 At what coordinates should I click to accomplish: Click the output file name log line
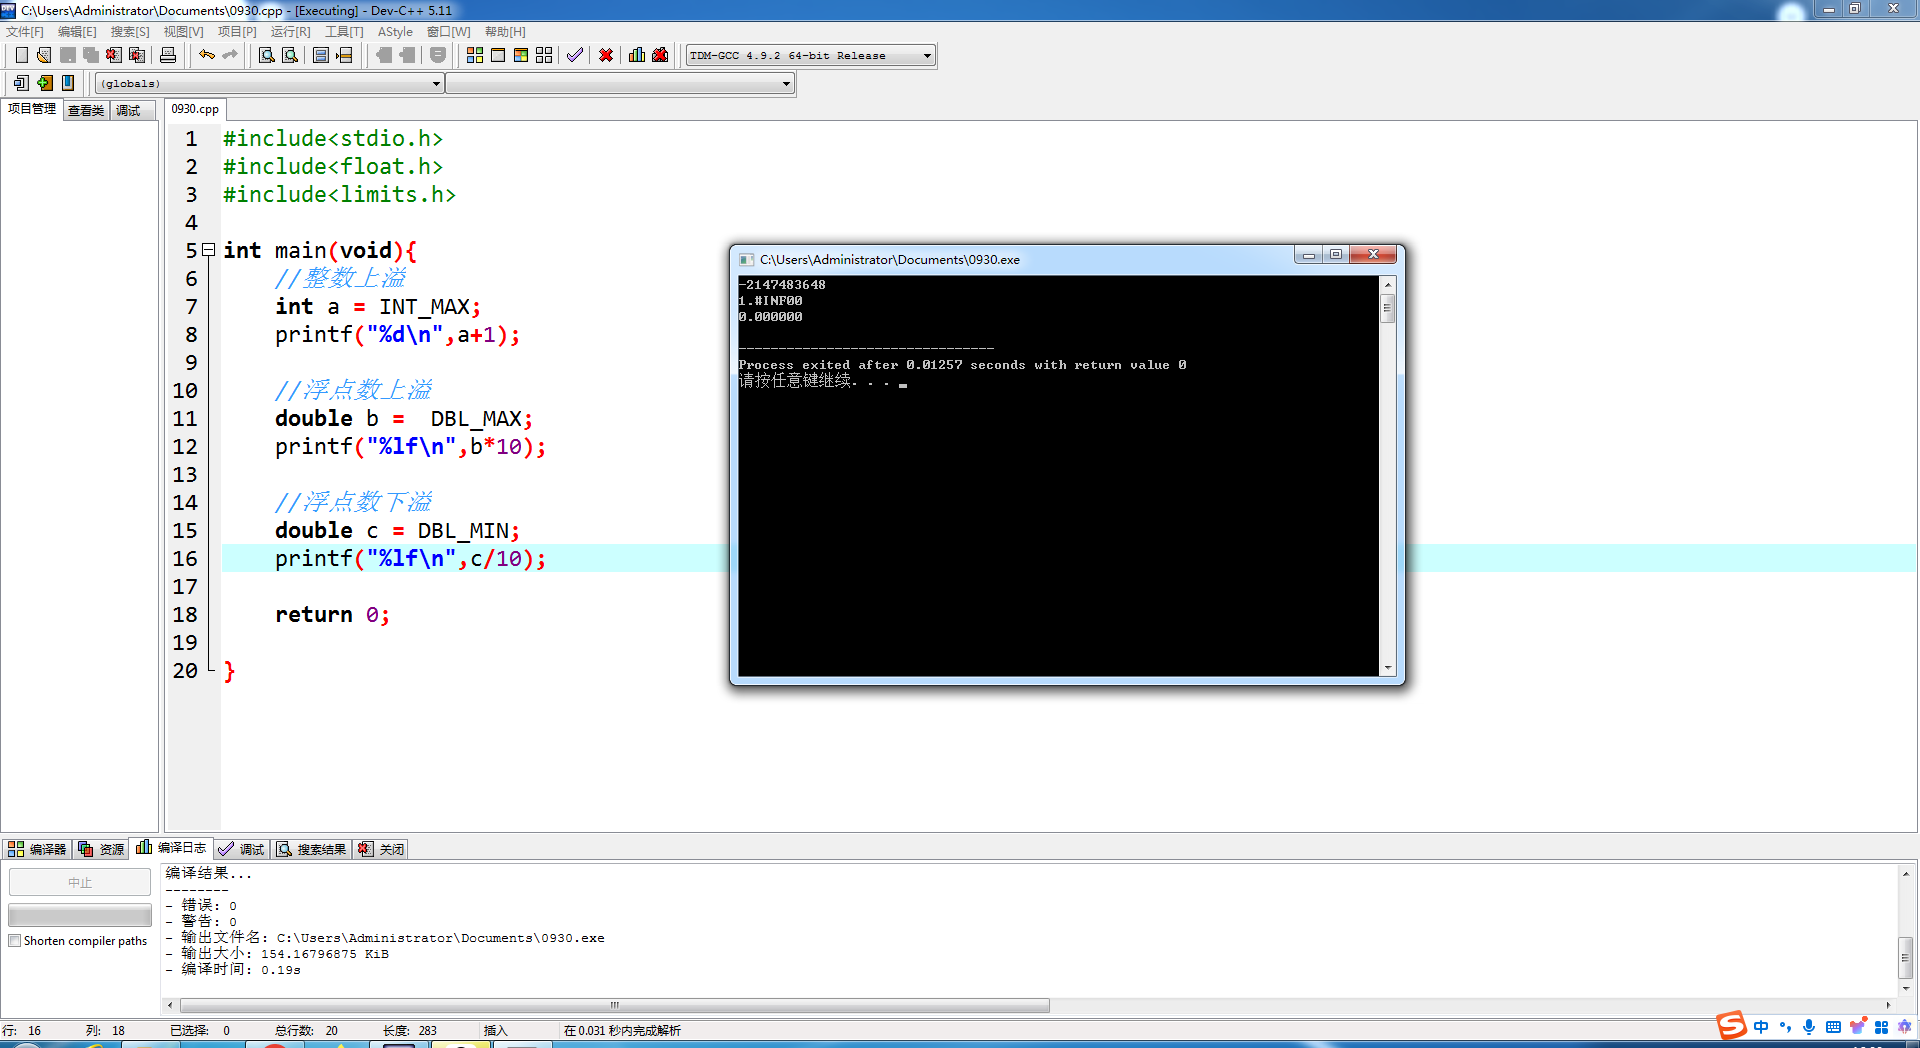coord(385,938)
